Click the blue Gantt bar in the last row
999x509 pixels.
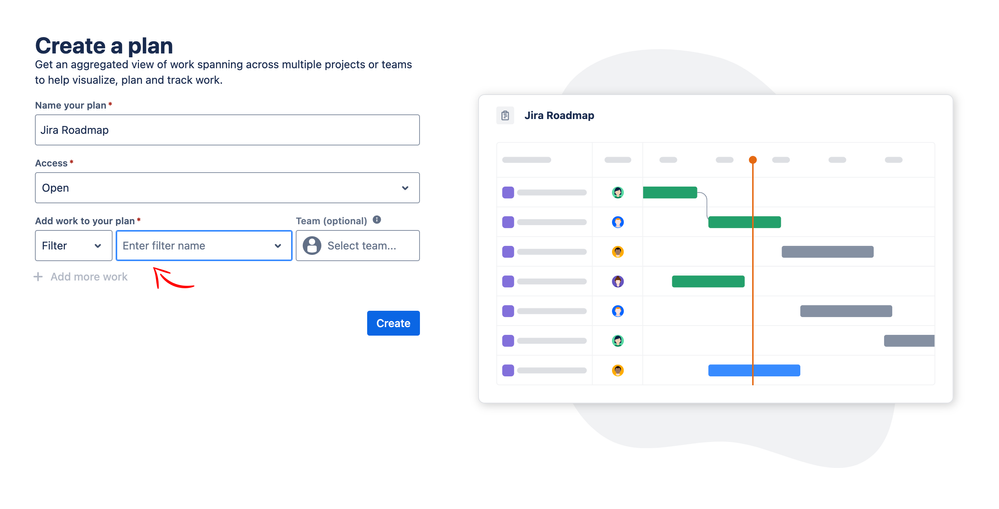pos(754,371)
